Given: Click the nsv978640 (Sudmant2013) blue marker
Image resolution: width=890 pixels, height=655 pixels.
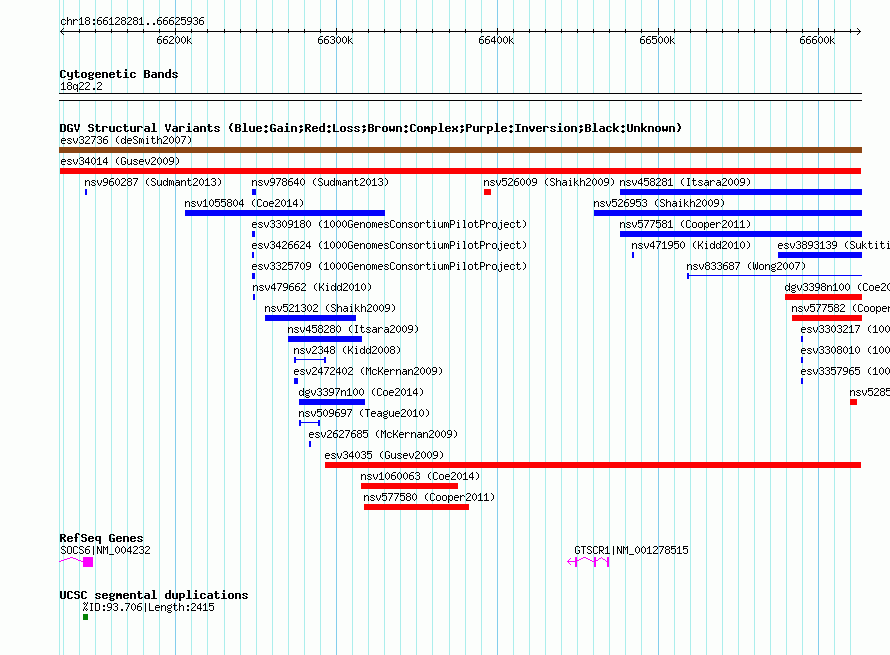Looking at the screenshot, I should [x=254, y=192].
